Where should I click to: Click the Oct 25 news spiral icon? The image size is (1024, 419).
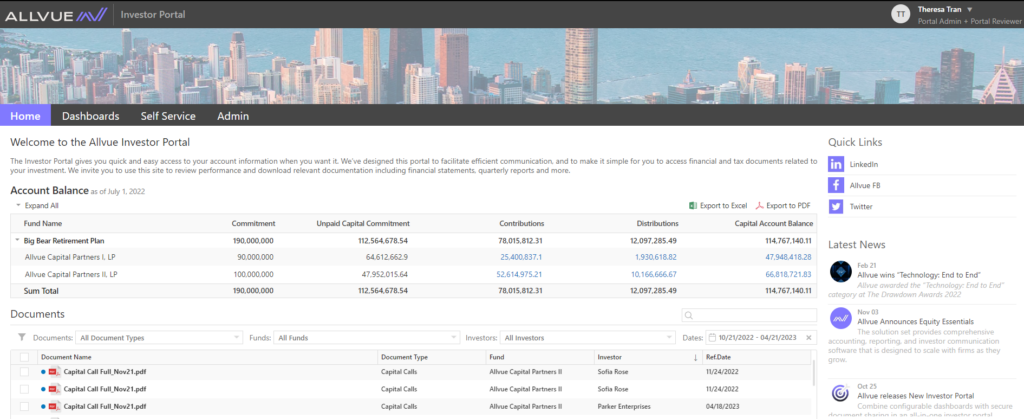840,393
